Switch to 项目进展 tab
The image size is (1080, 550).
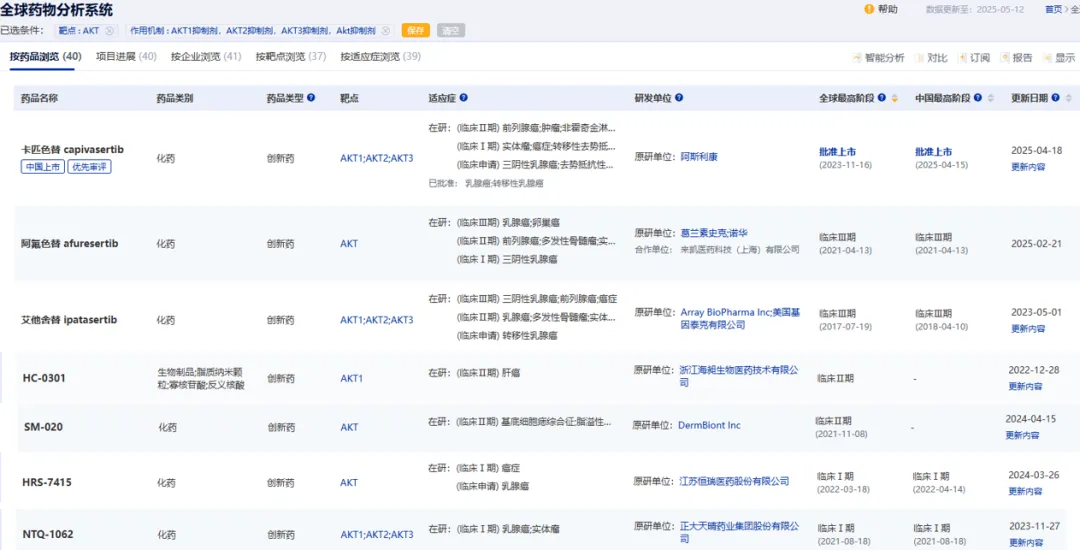126,57
